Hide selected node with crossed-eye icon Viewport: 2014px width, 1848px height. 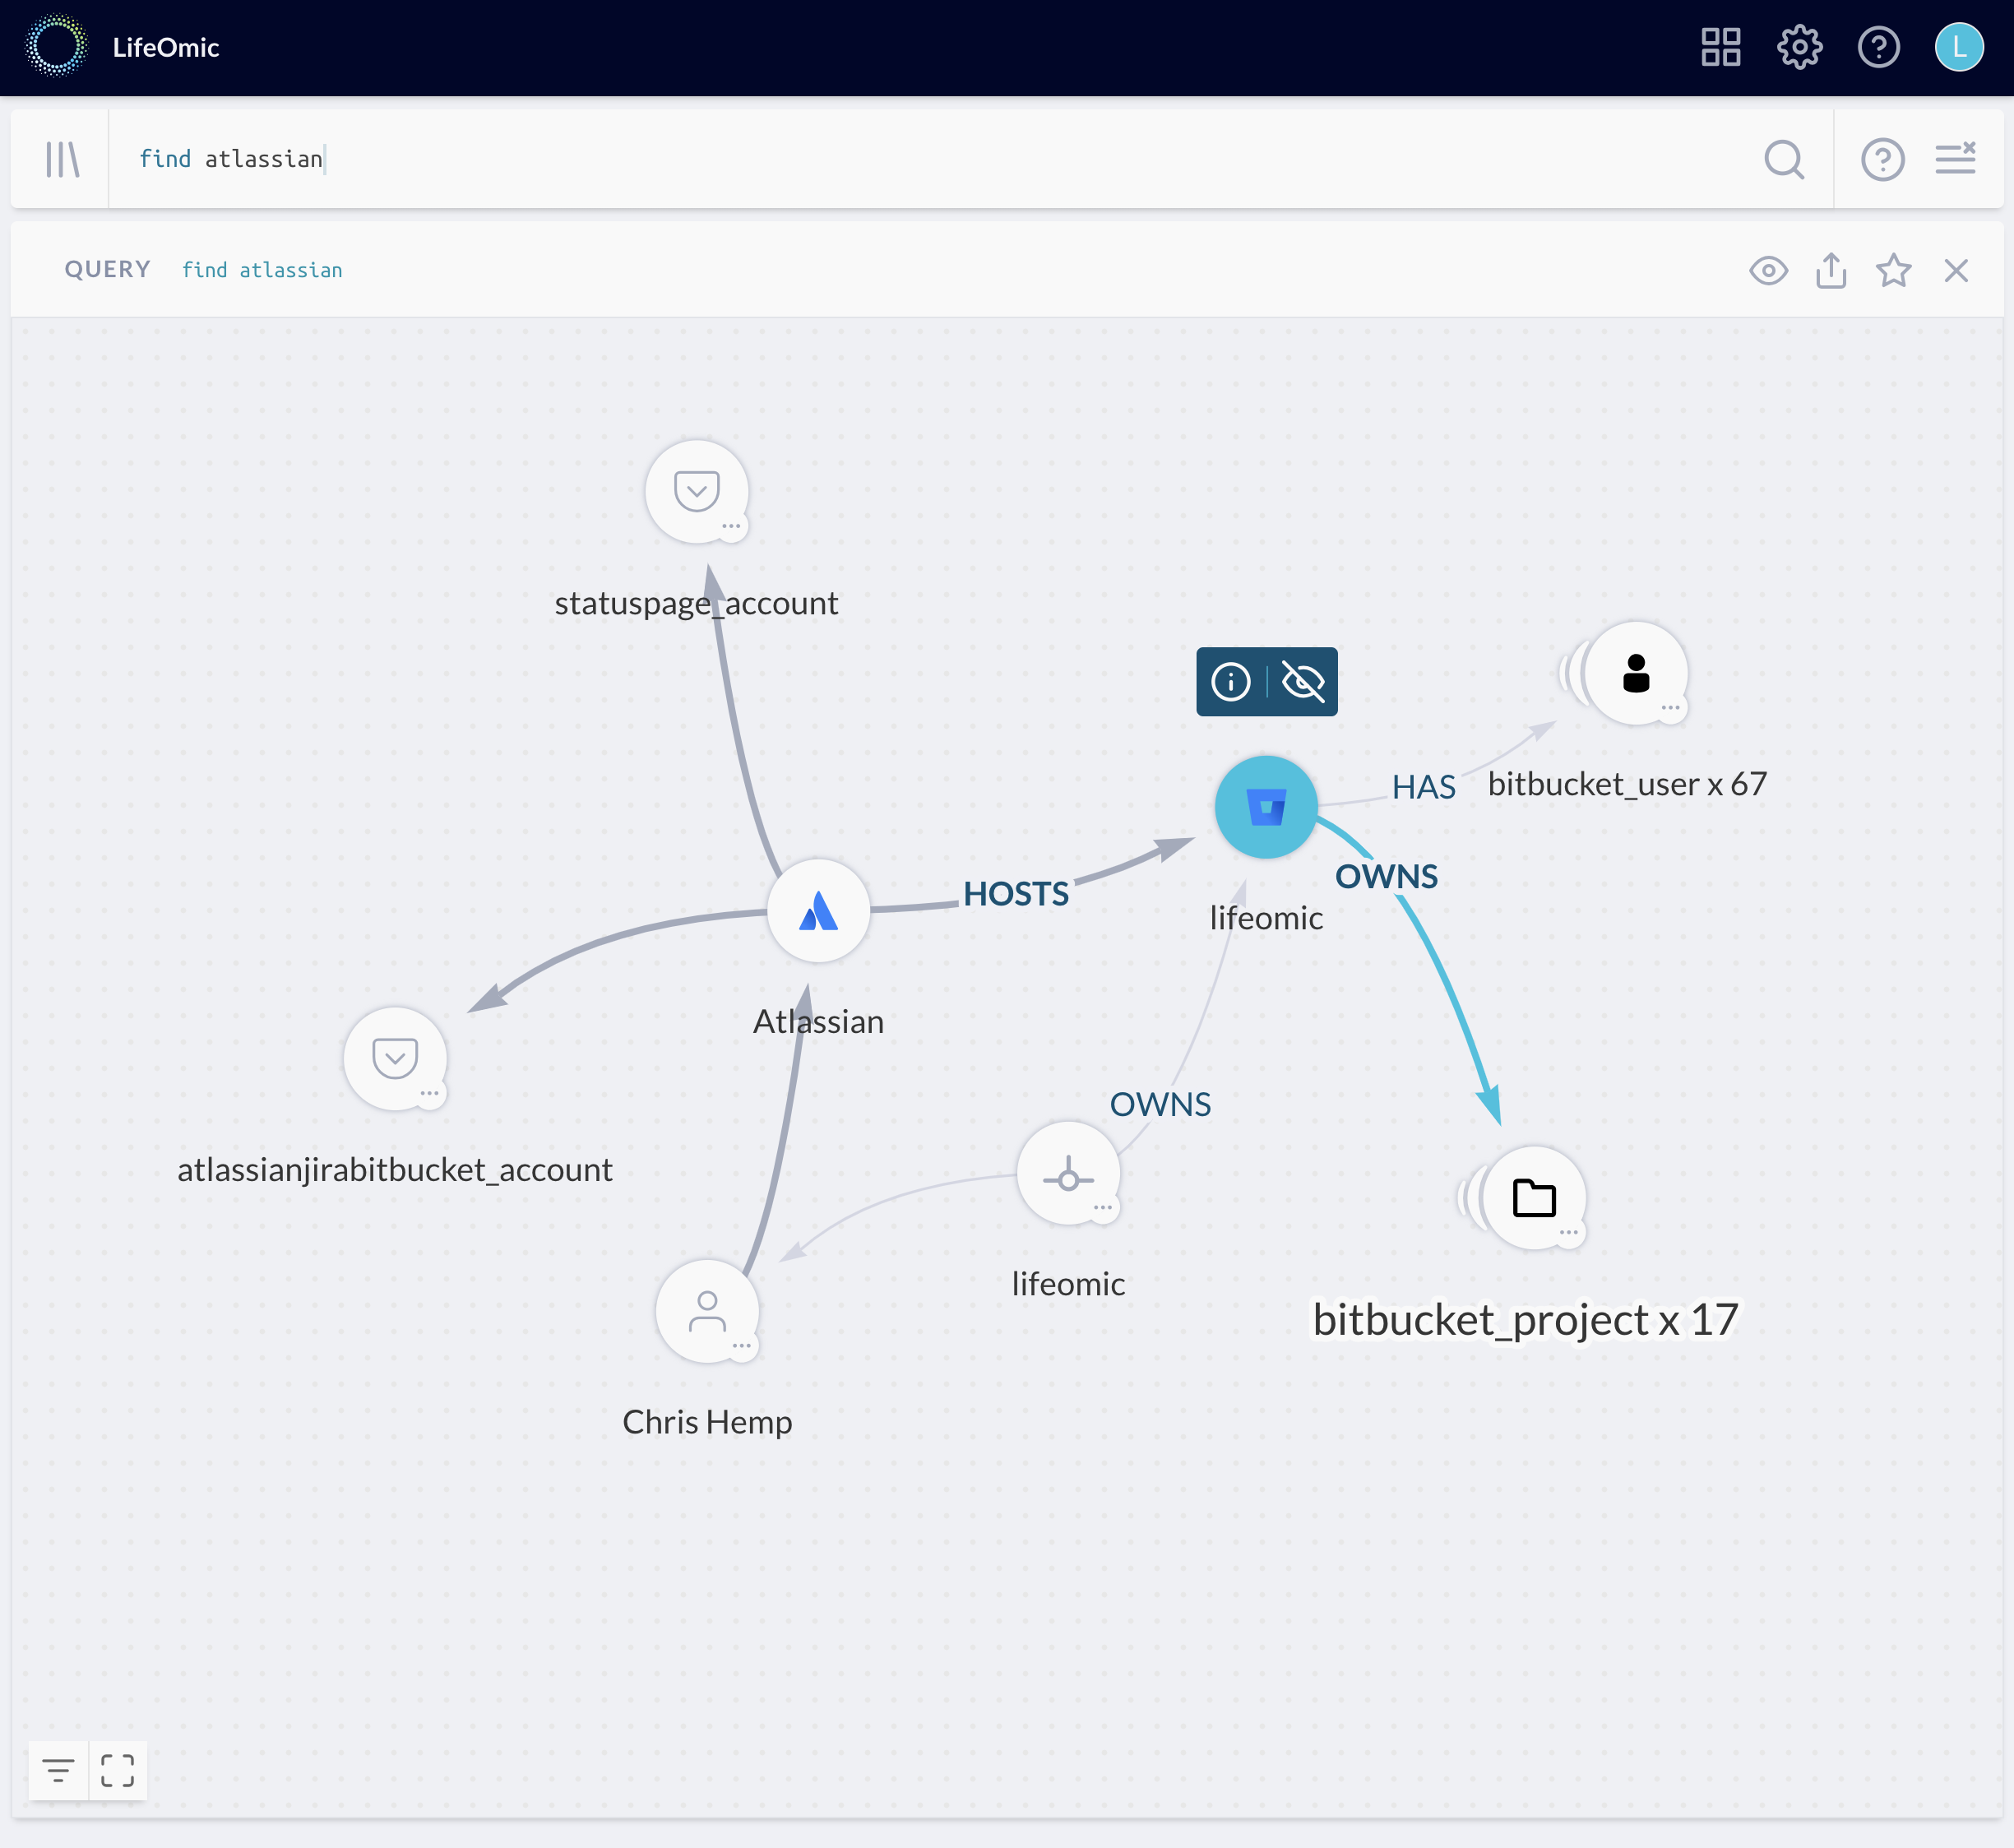click(x=1303, y=682)
